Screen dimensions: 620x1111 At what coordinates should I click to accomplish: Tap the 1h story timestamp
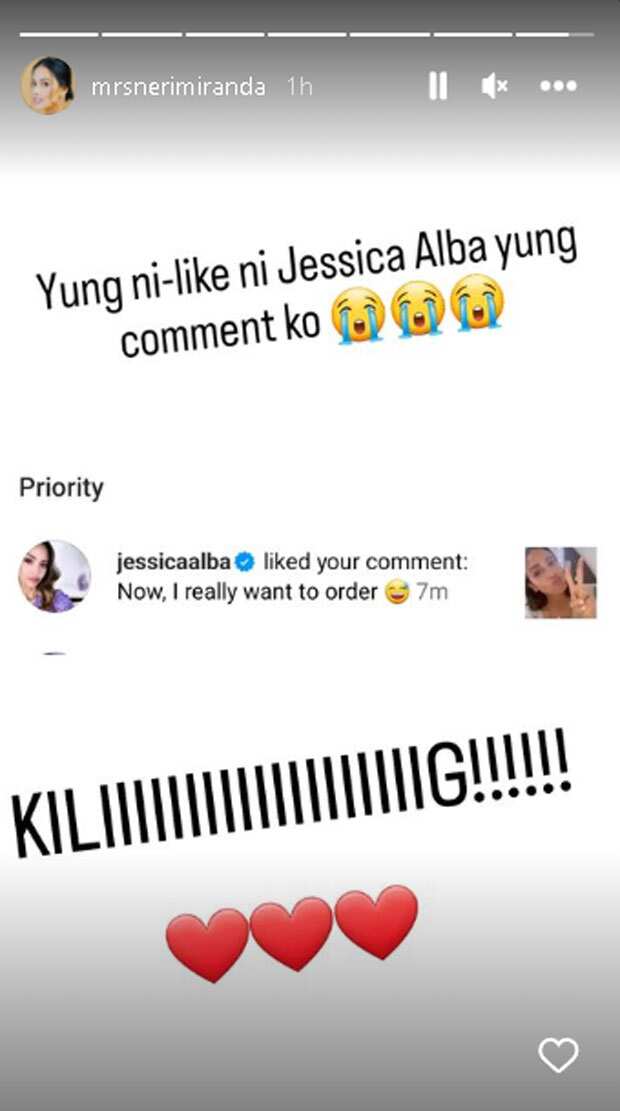300,87
